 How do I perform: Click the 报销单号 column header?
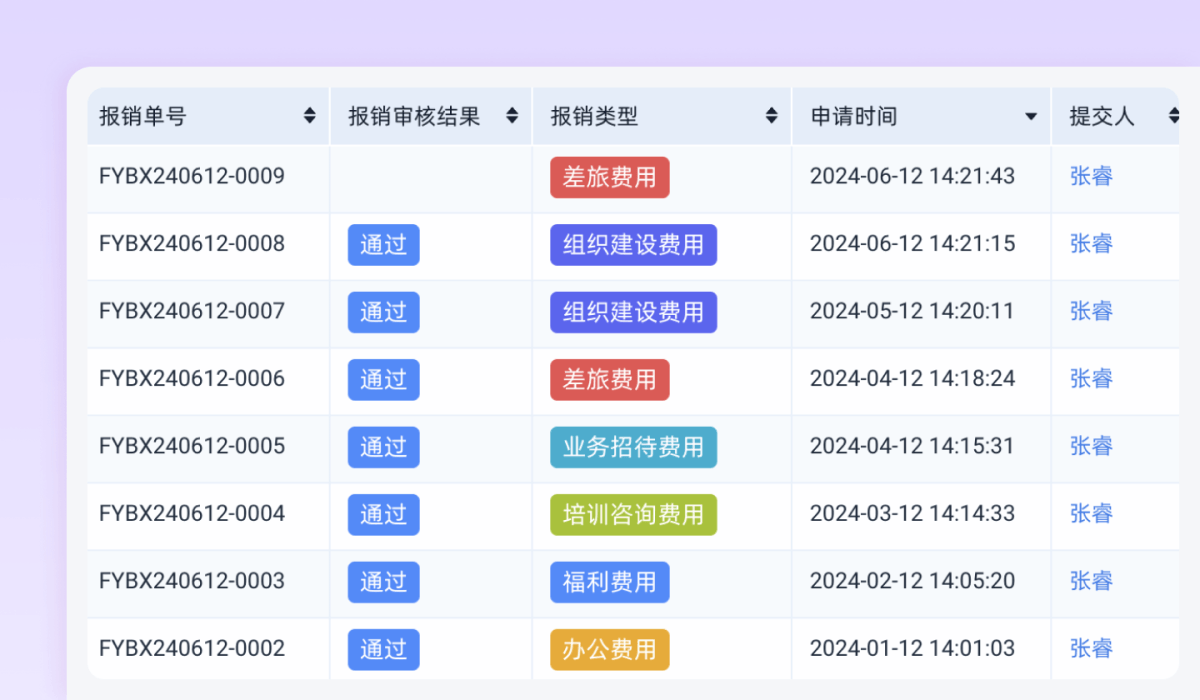[208, 116]
